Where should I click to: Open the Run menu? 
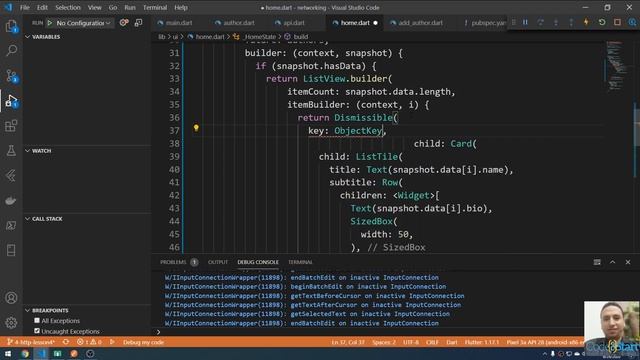tap(130, 7)
